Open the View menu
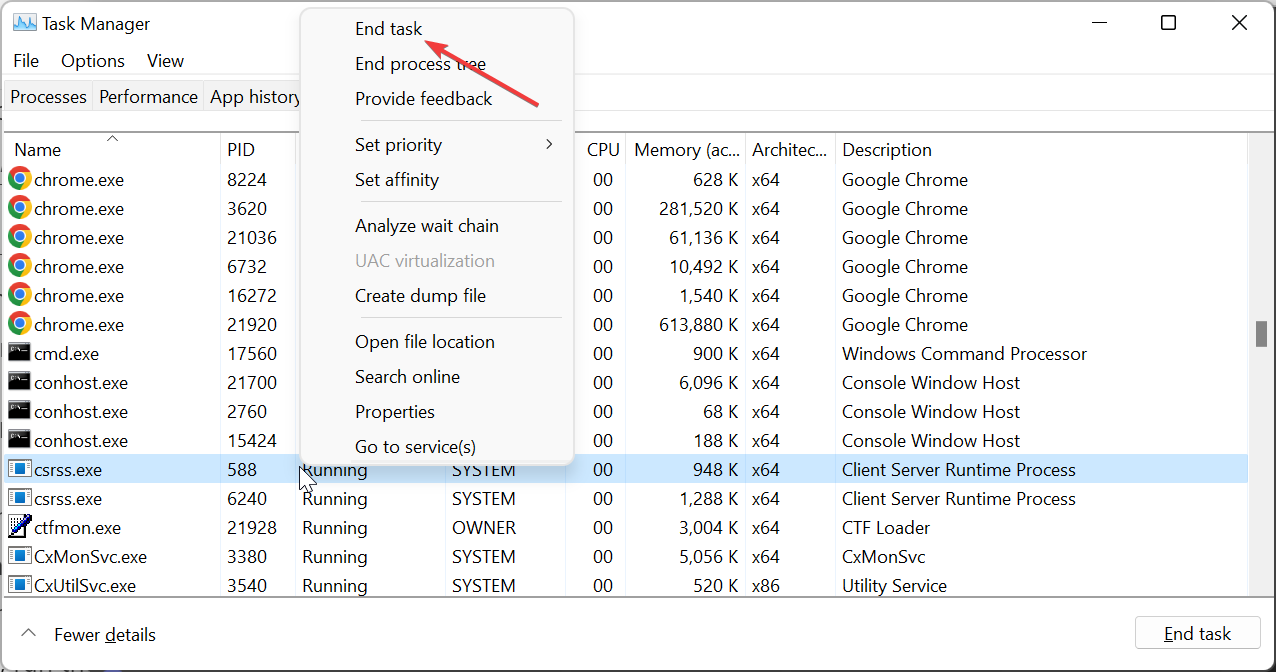 [x=165, y=61]
